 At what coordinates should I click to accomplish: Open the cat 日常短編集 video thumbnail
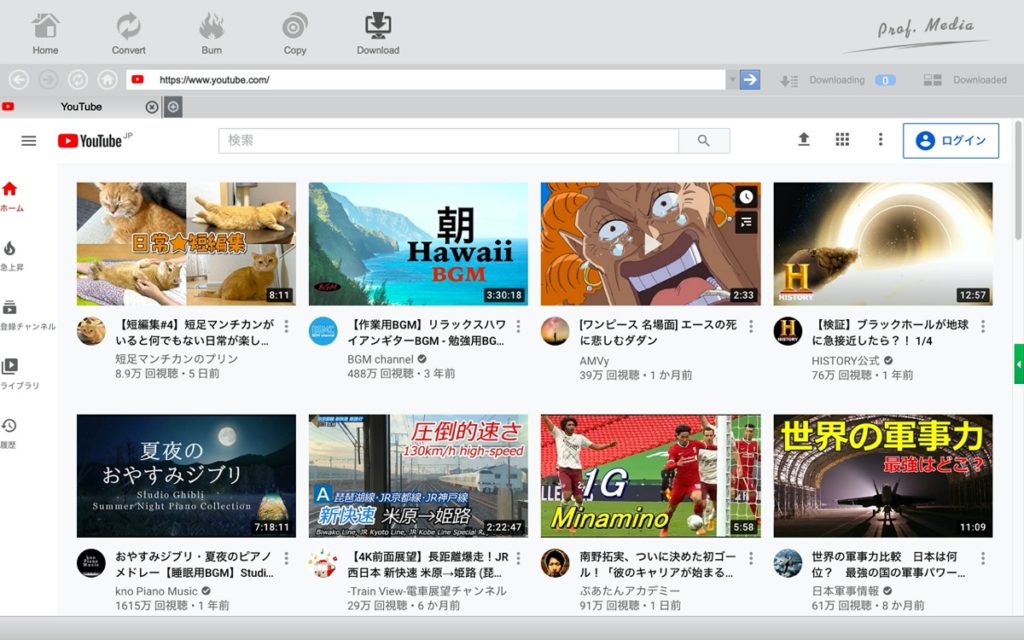pos(186,244)
